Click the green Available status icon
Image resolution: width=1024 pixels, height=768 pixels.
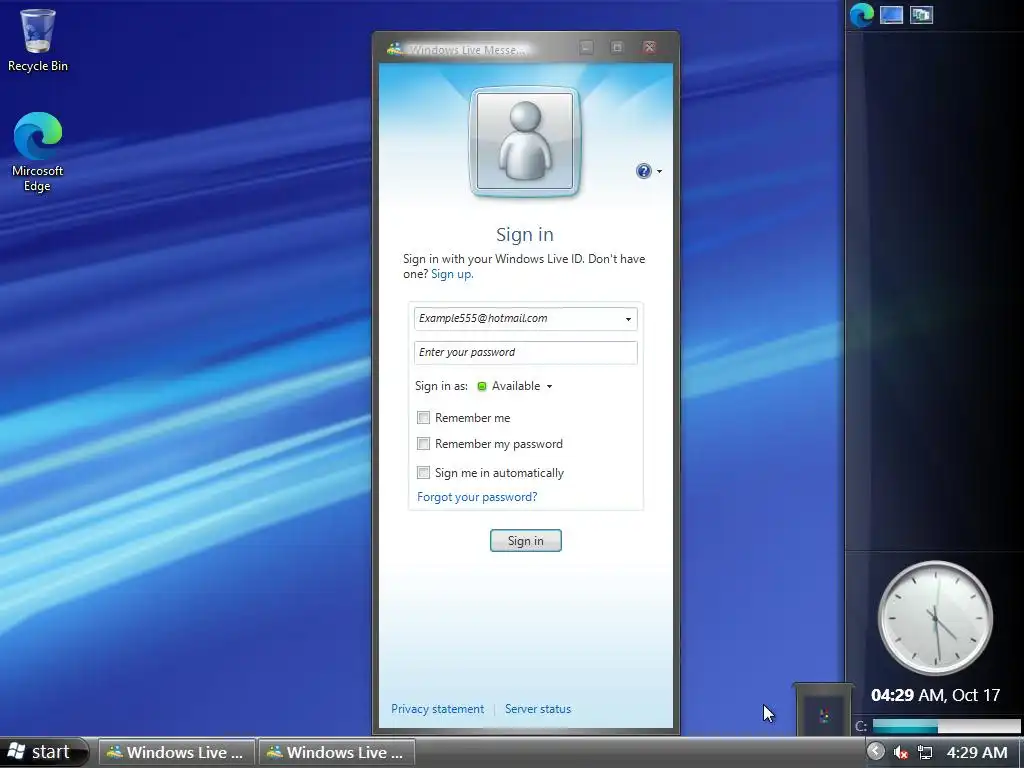coord(482,387)
